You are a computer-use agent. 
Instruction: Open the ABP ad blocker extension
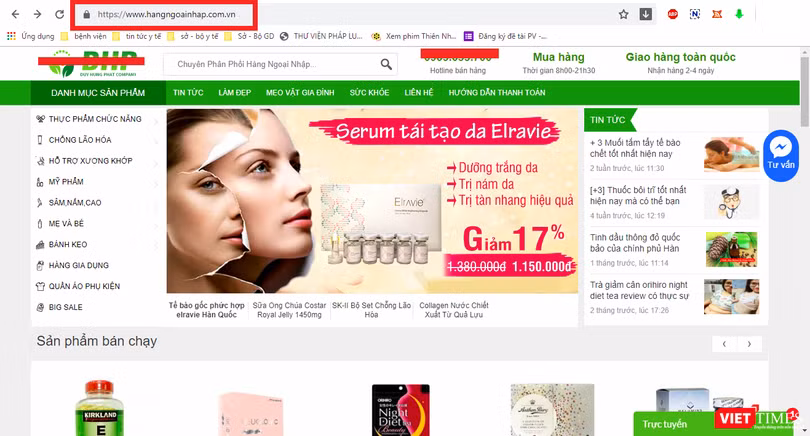[x=673, y=14]
